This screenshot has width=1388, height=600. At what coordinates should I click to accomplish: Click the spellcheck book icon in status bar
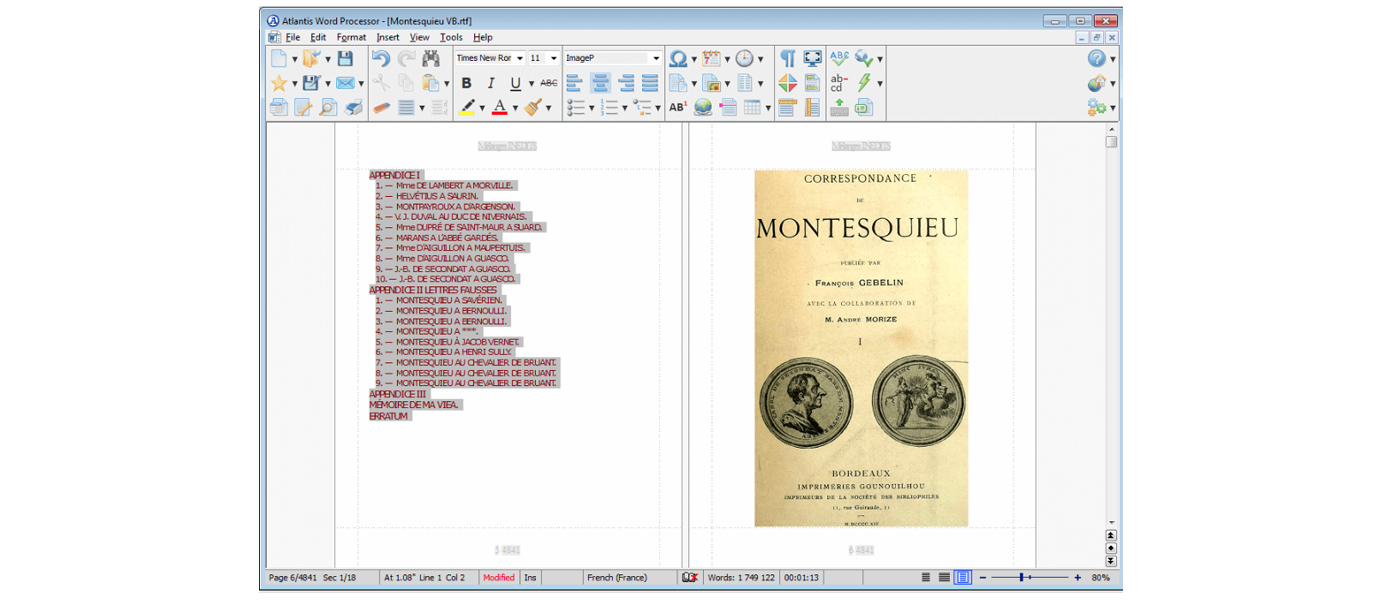click(x=689, y=578)
